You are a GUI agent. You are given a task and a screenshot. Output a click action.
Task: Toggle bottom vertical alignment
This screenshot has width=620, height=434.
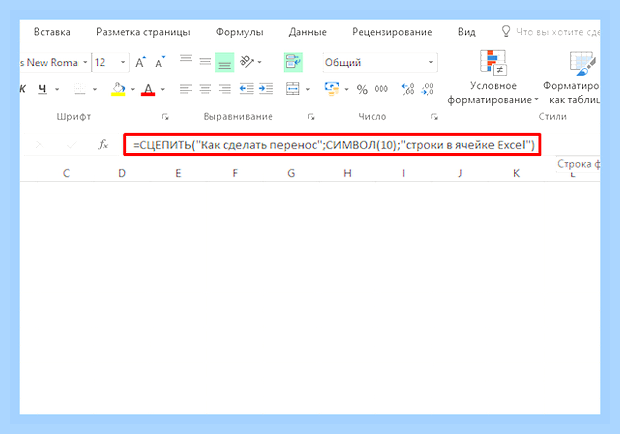[x=225, y=62]
